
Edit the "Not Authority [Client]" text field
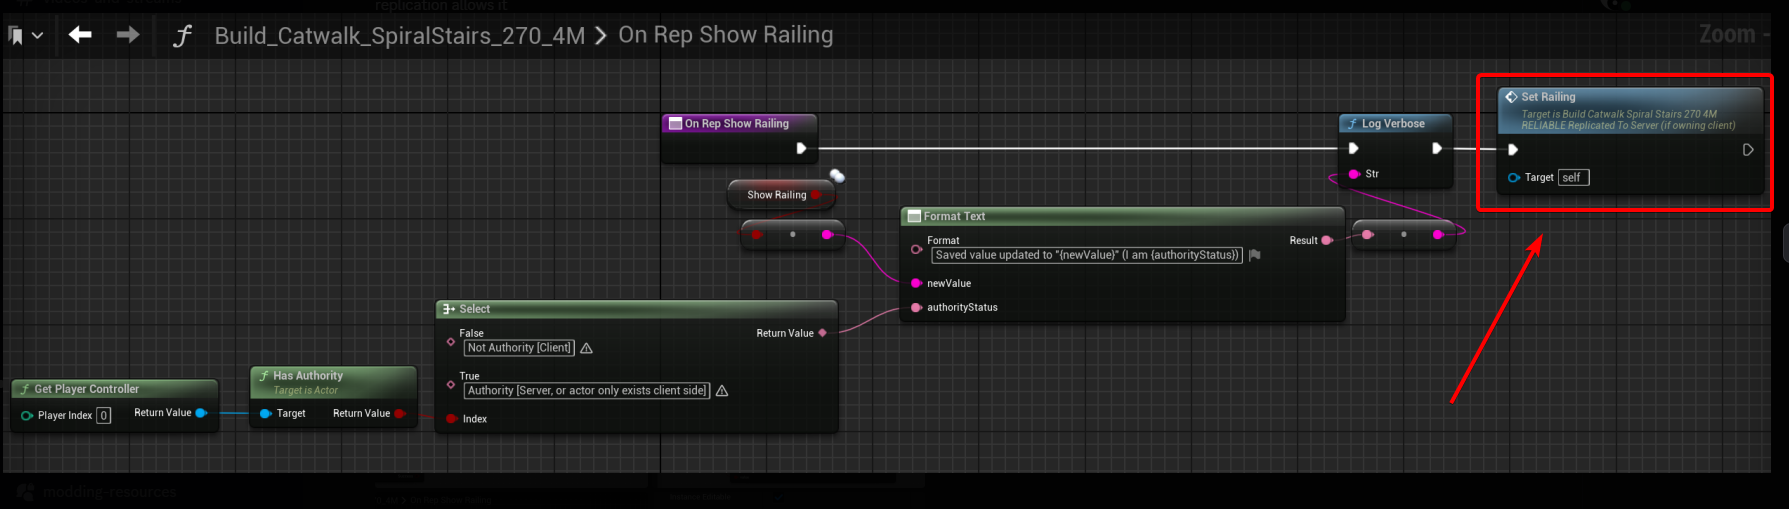pyautogui.click(x=519, y=348)
